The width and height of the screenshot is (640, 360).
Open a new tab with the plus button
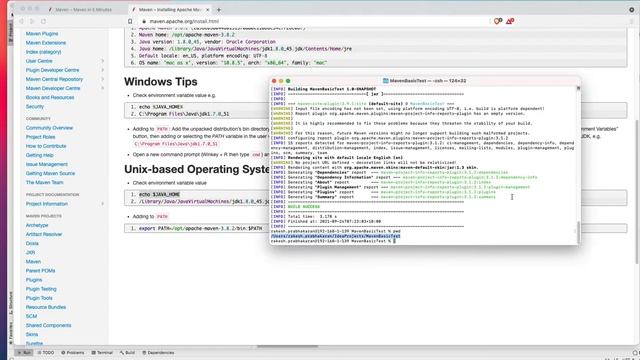tap(219, 9)
